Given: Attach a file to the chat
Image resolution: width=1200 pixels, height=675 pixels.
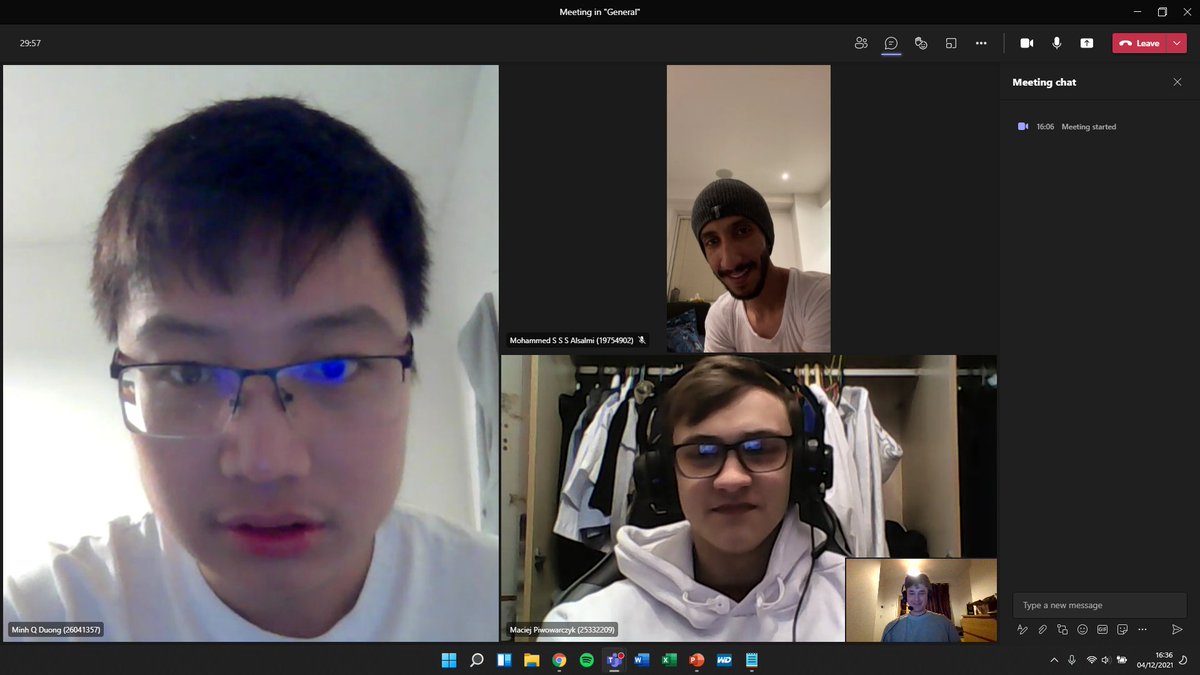Looking at the screenshot, I should [x=1042, y=630].
